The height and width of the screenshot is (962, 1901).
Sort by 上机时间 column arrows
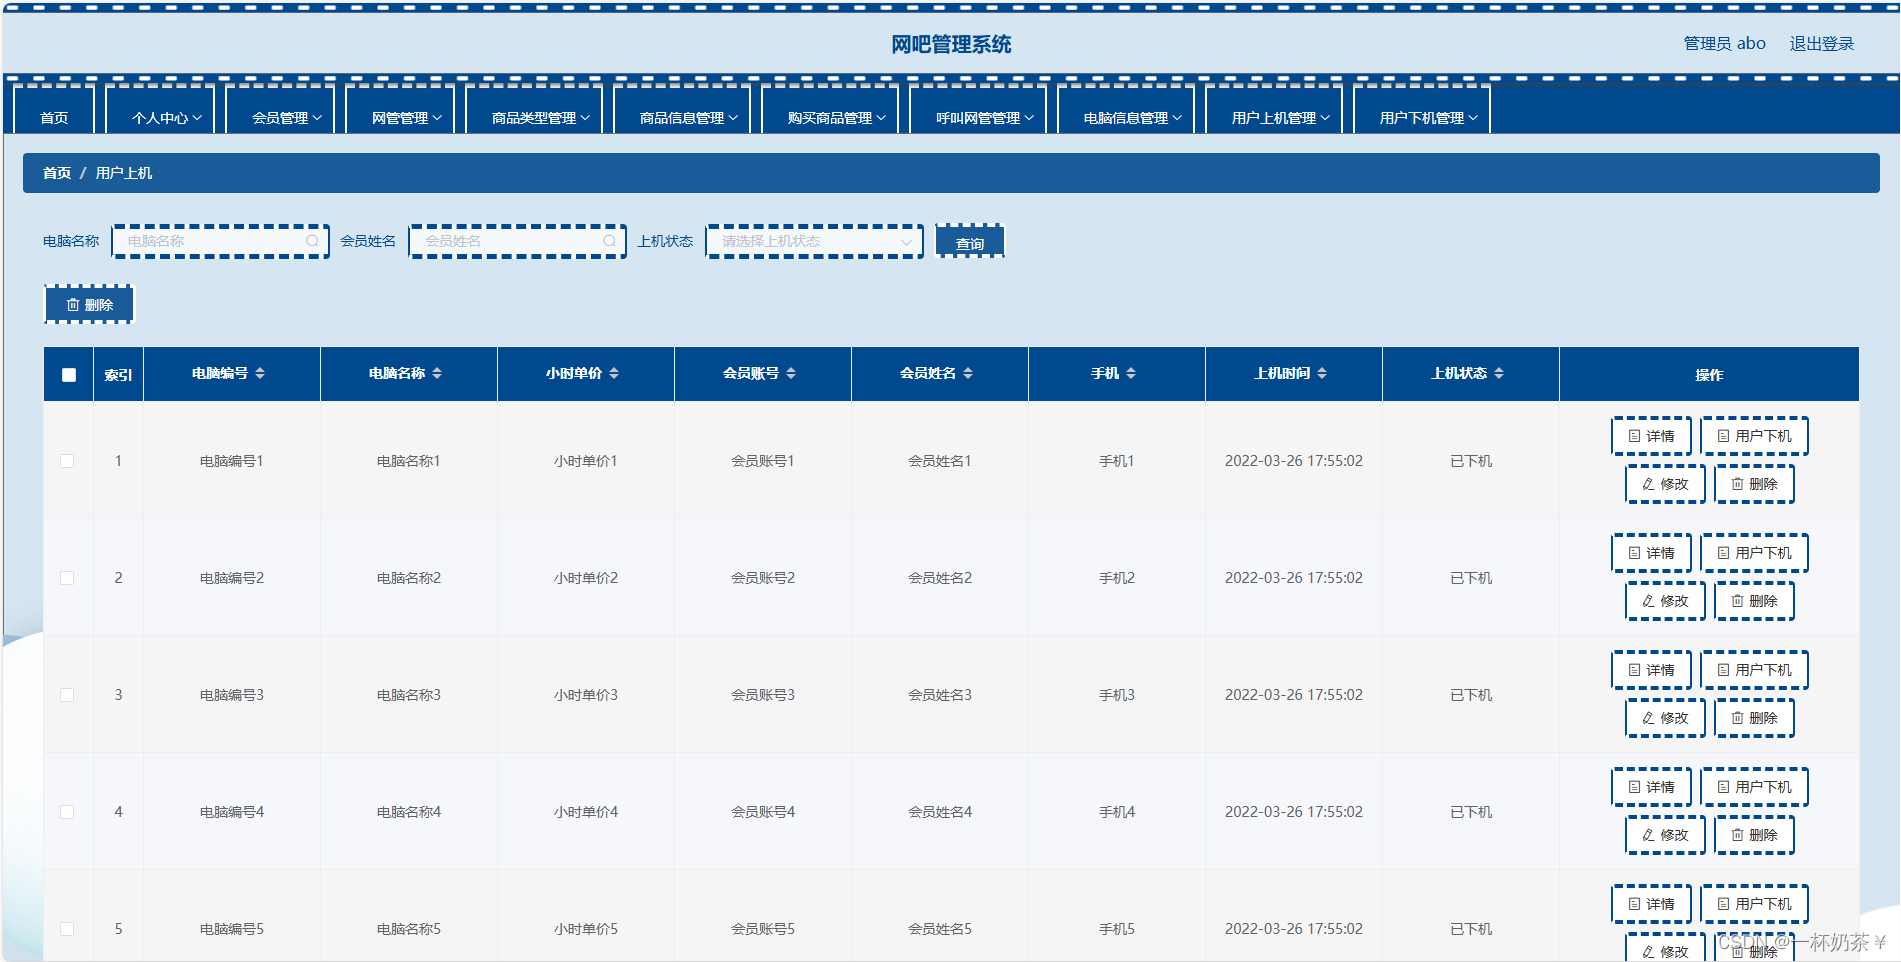(x=1322, y=373)
